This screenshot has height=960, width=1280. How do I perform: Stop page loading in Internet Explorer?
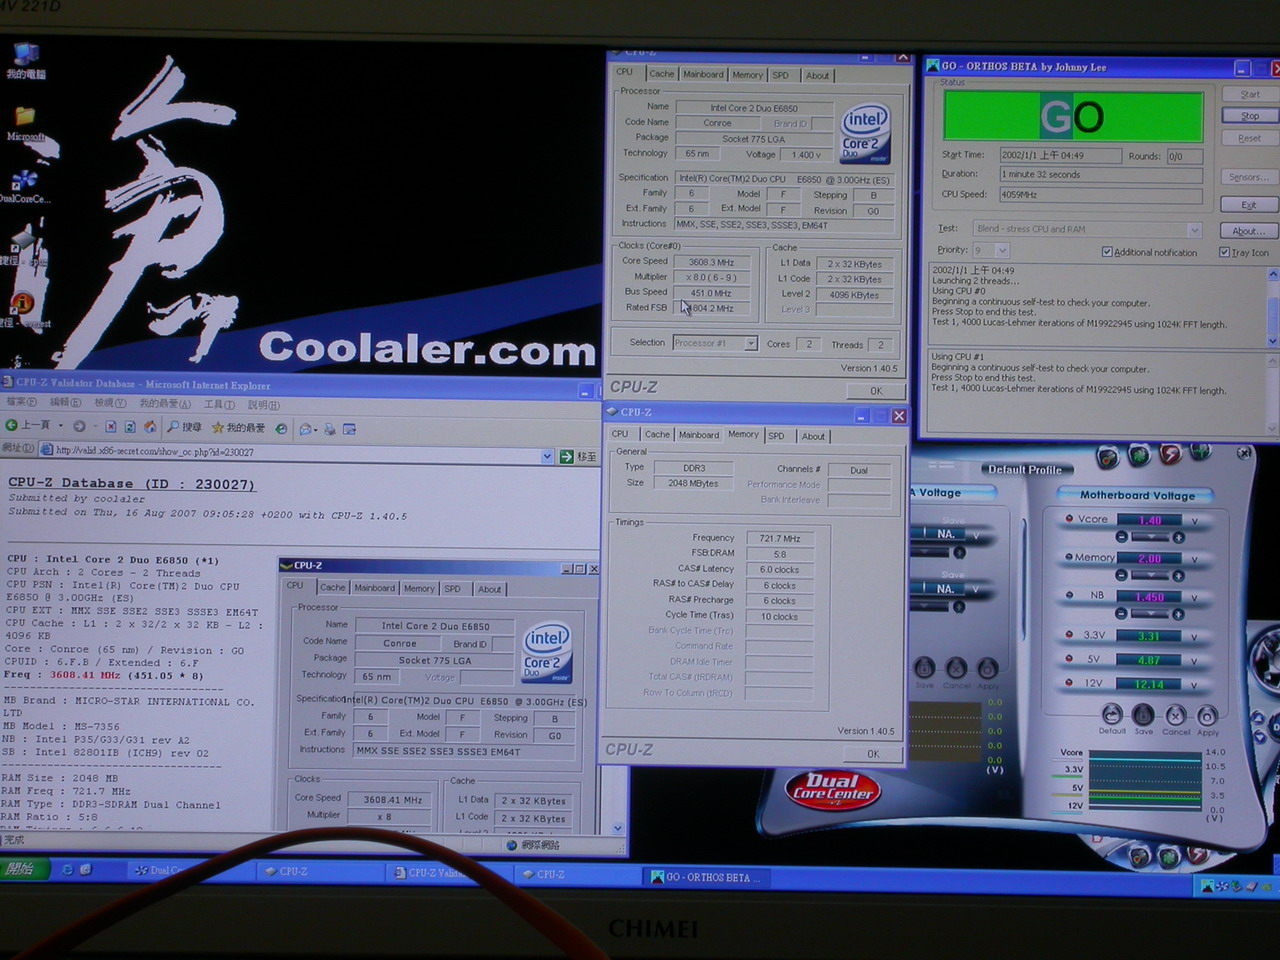tap(111, 427)
